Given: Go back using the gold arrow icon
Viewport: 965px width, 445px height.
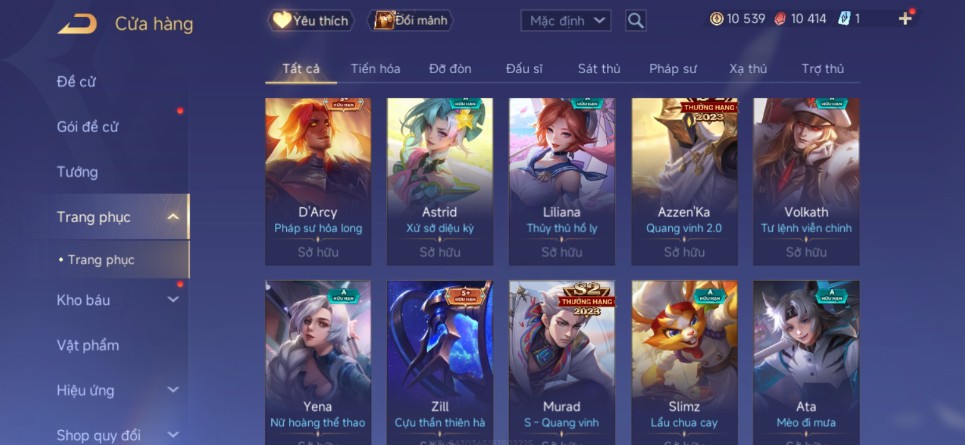Looking at the screenshot, I should 78,23.
